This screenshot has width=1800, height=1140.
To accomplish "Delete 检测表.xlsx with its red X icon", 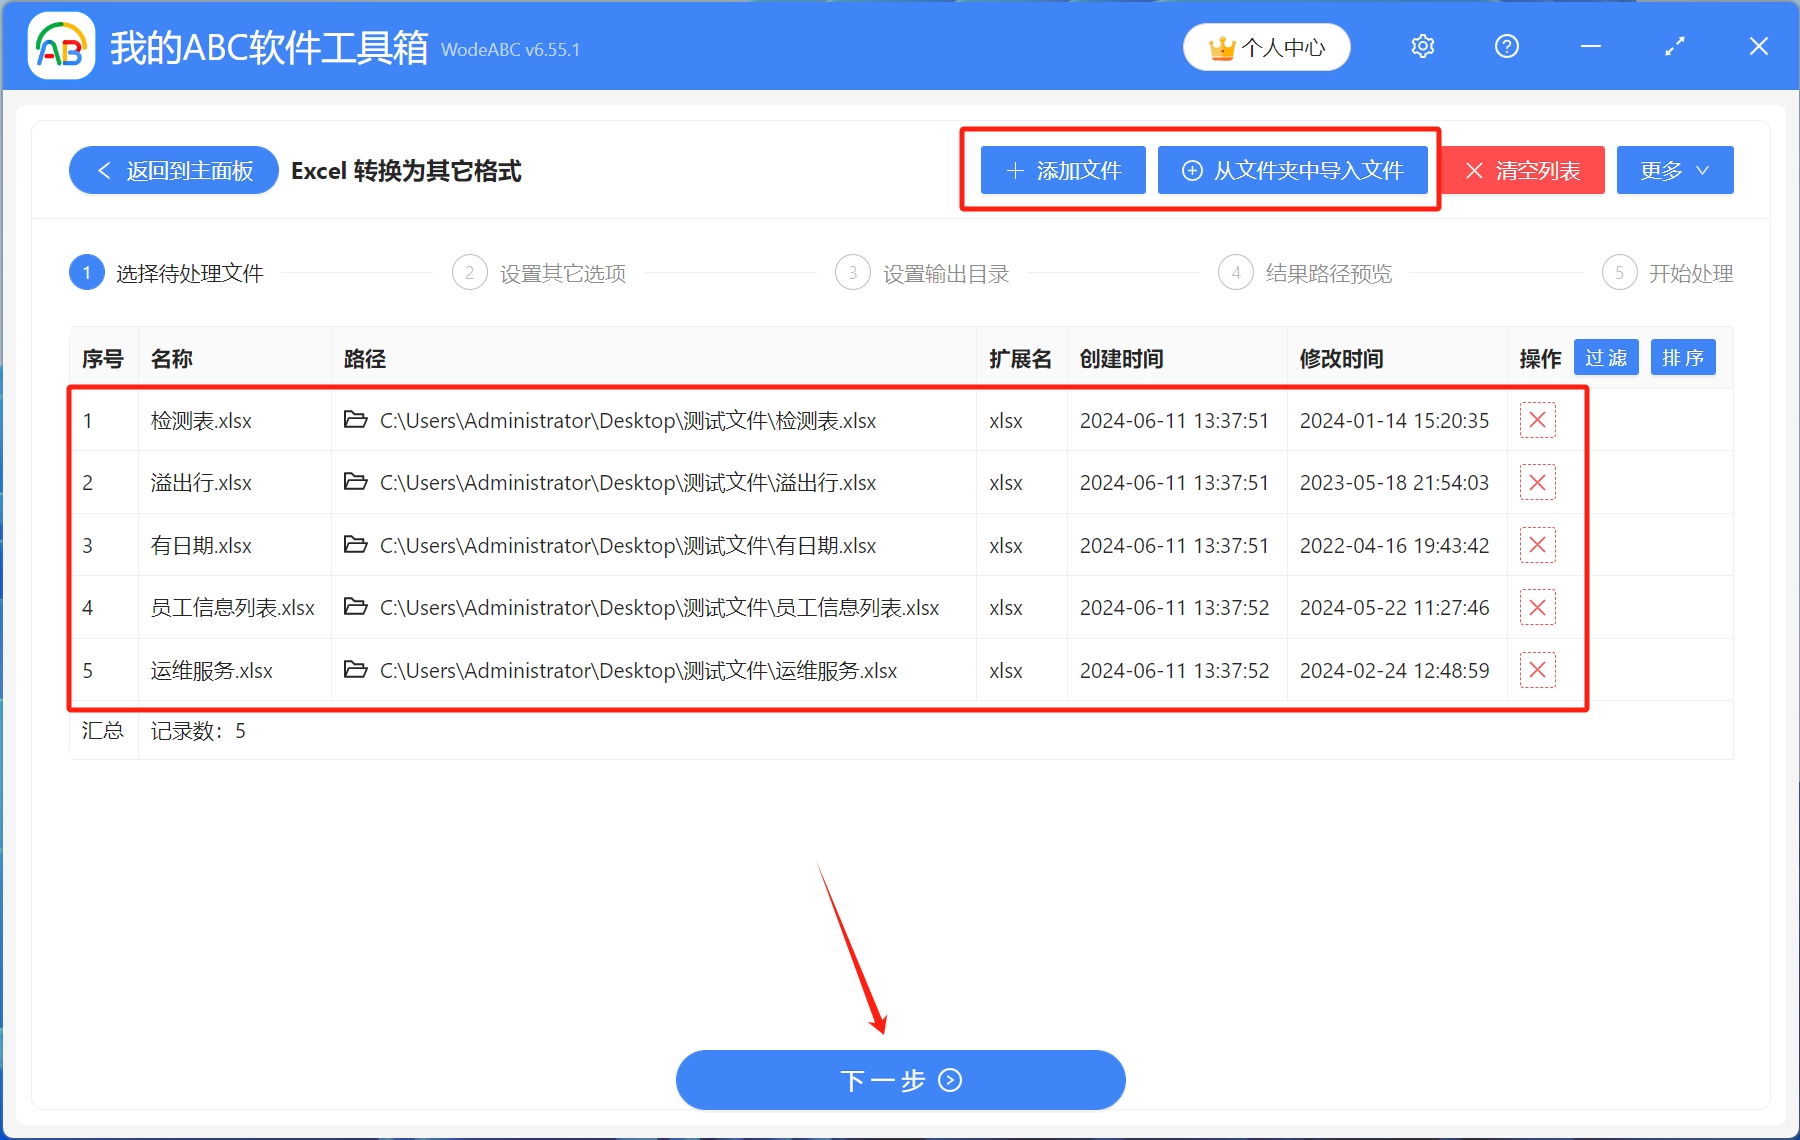I will click(1537, 420).
